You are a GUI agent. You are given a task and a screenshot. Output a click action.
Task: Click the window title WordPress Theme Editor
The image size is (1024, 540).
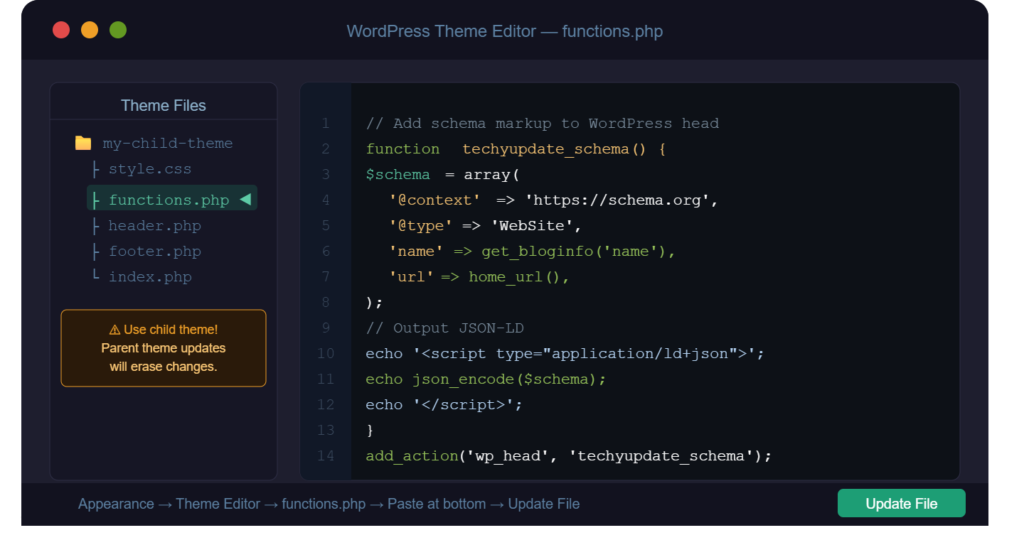(x=504, y=31)
